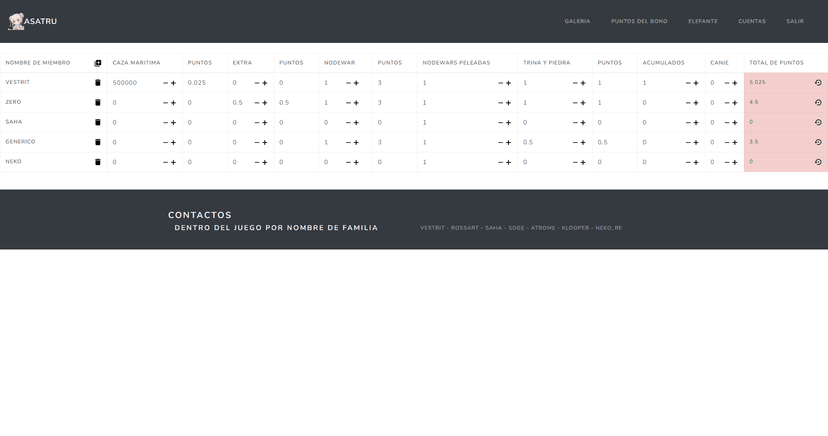Delete the VESTRIT member row
The image size is (828, 436).
(98, 83)
